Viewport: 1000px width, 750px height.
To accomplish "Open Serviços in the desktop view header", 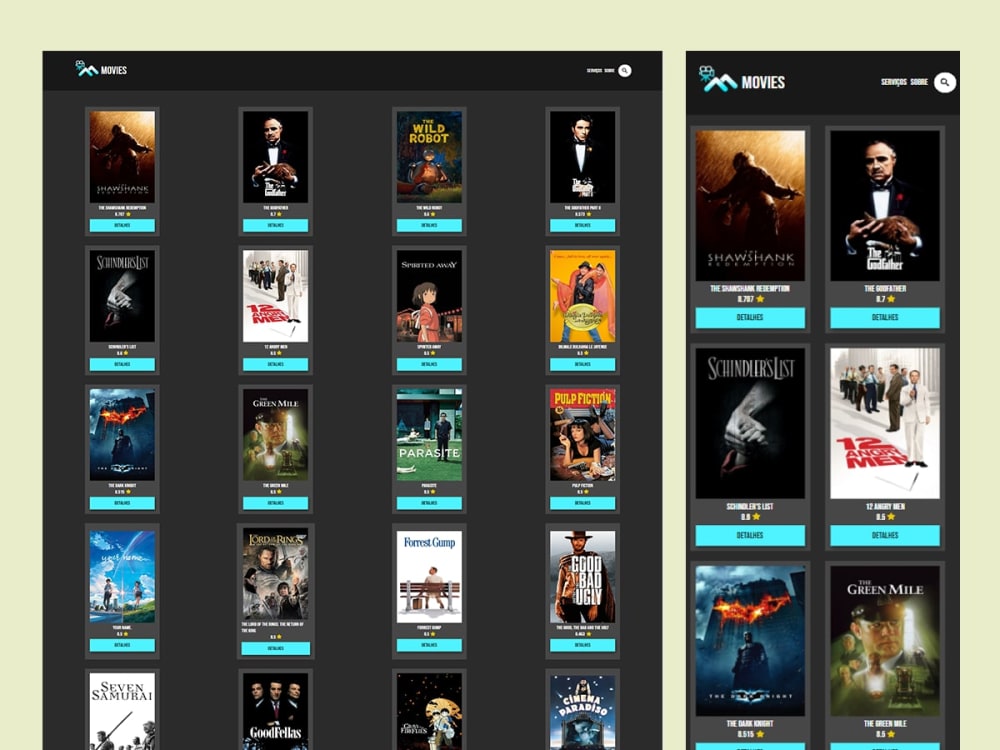I will (594, 71).
